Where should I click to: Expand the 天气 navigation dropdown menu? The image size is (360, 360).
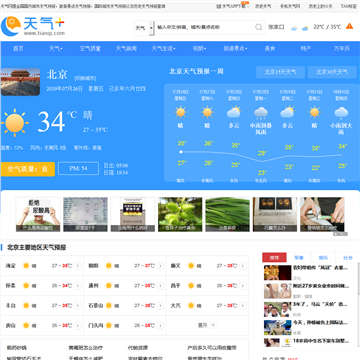pyautogui.click(x=56, y=49)
